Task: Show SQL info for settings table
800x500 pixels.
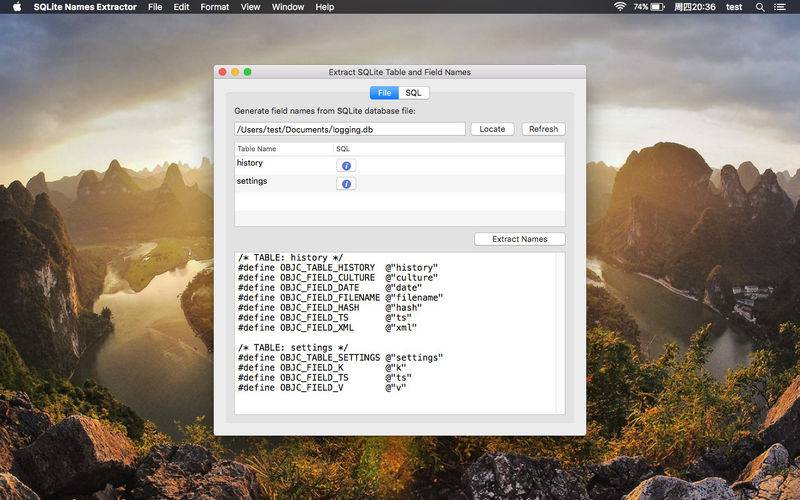Action: pyautogui.click(x=346, y=184)
